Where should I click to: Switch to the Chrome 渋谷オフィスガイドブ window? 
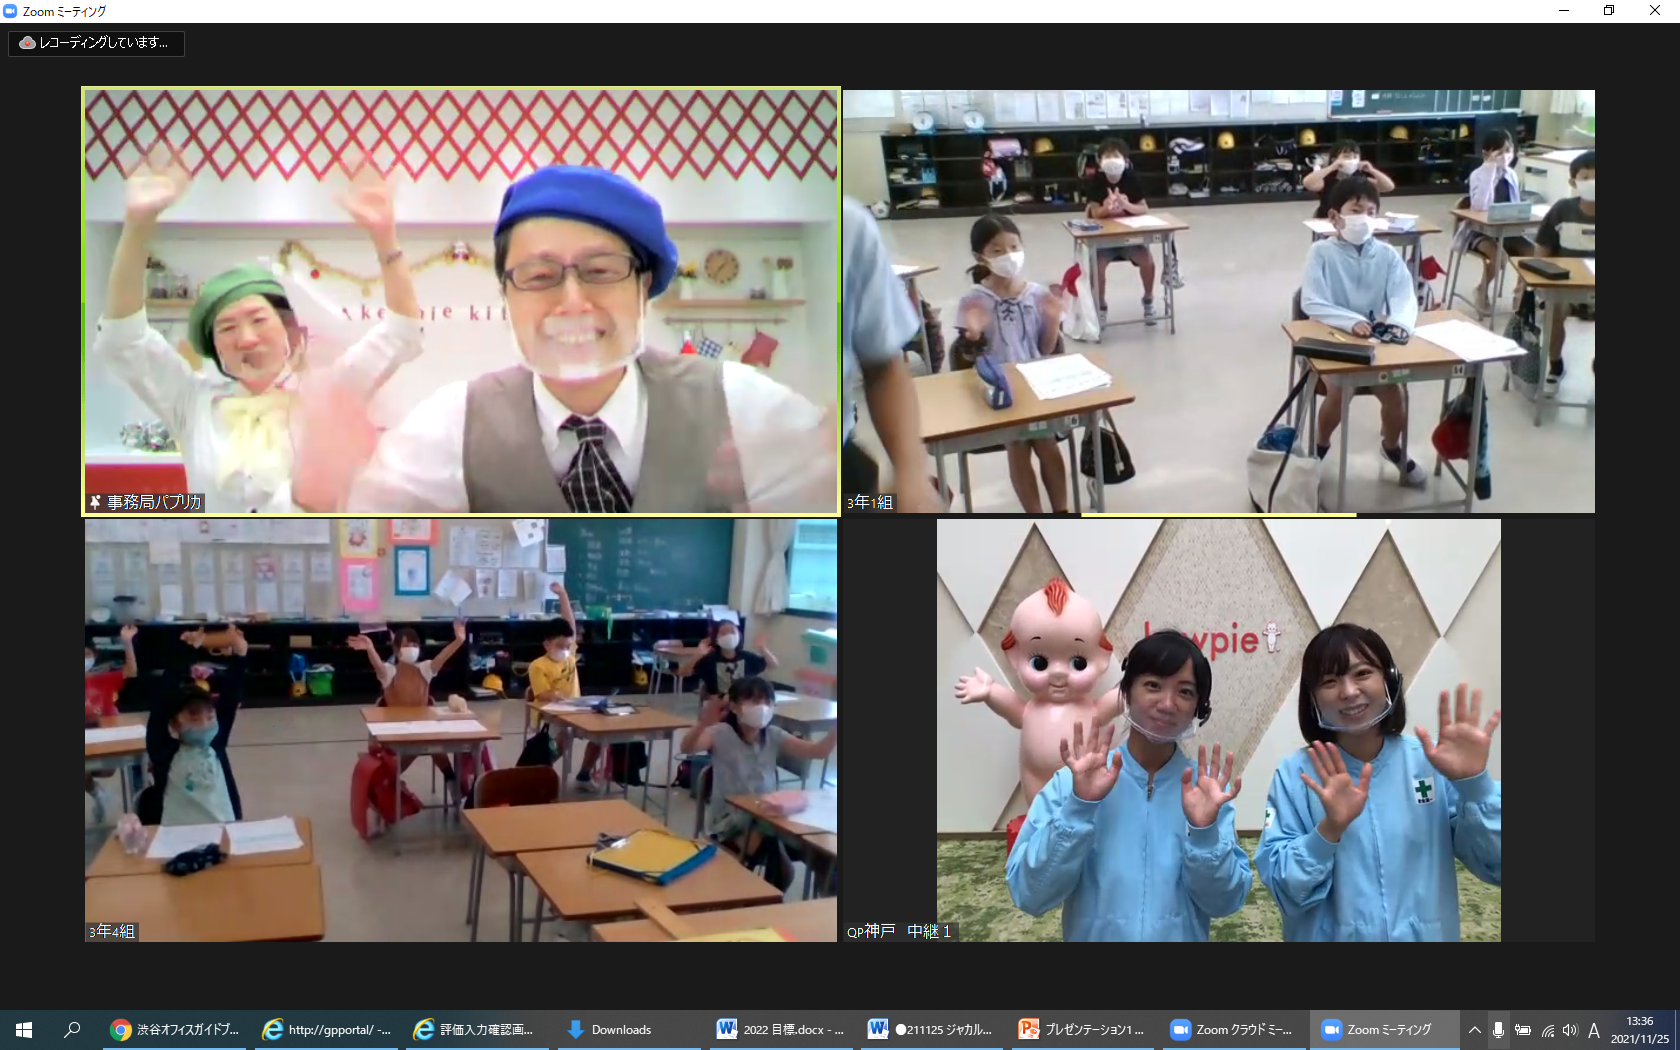click(174, 1029)
